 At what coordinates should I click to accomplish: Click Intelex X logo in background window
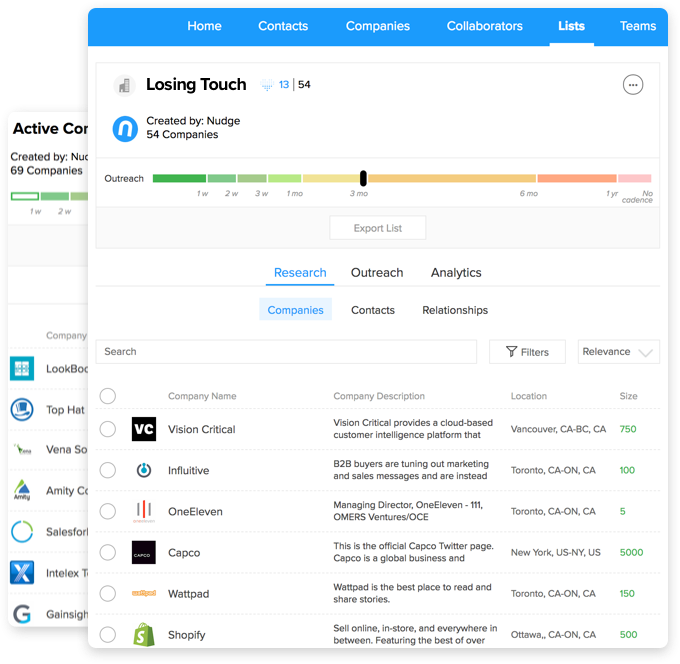click(x=22, y=572)
